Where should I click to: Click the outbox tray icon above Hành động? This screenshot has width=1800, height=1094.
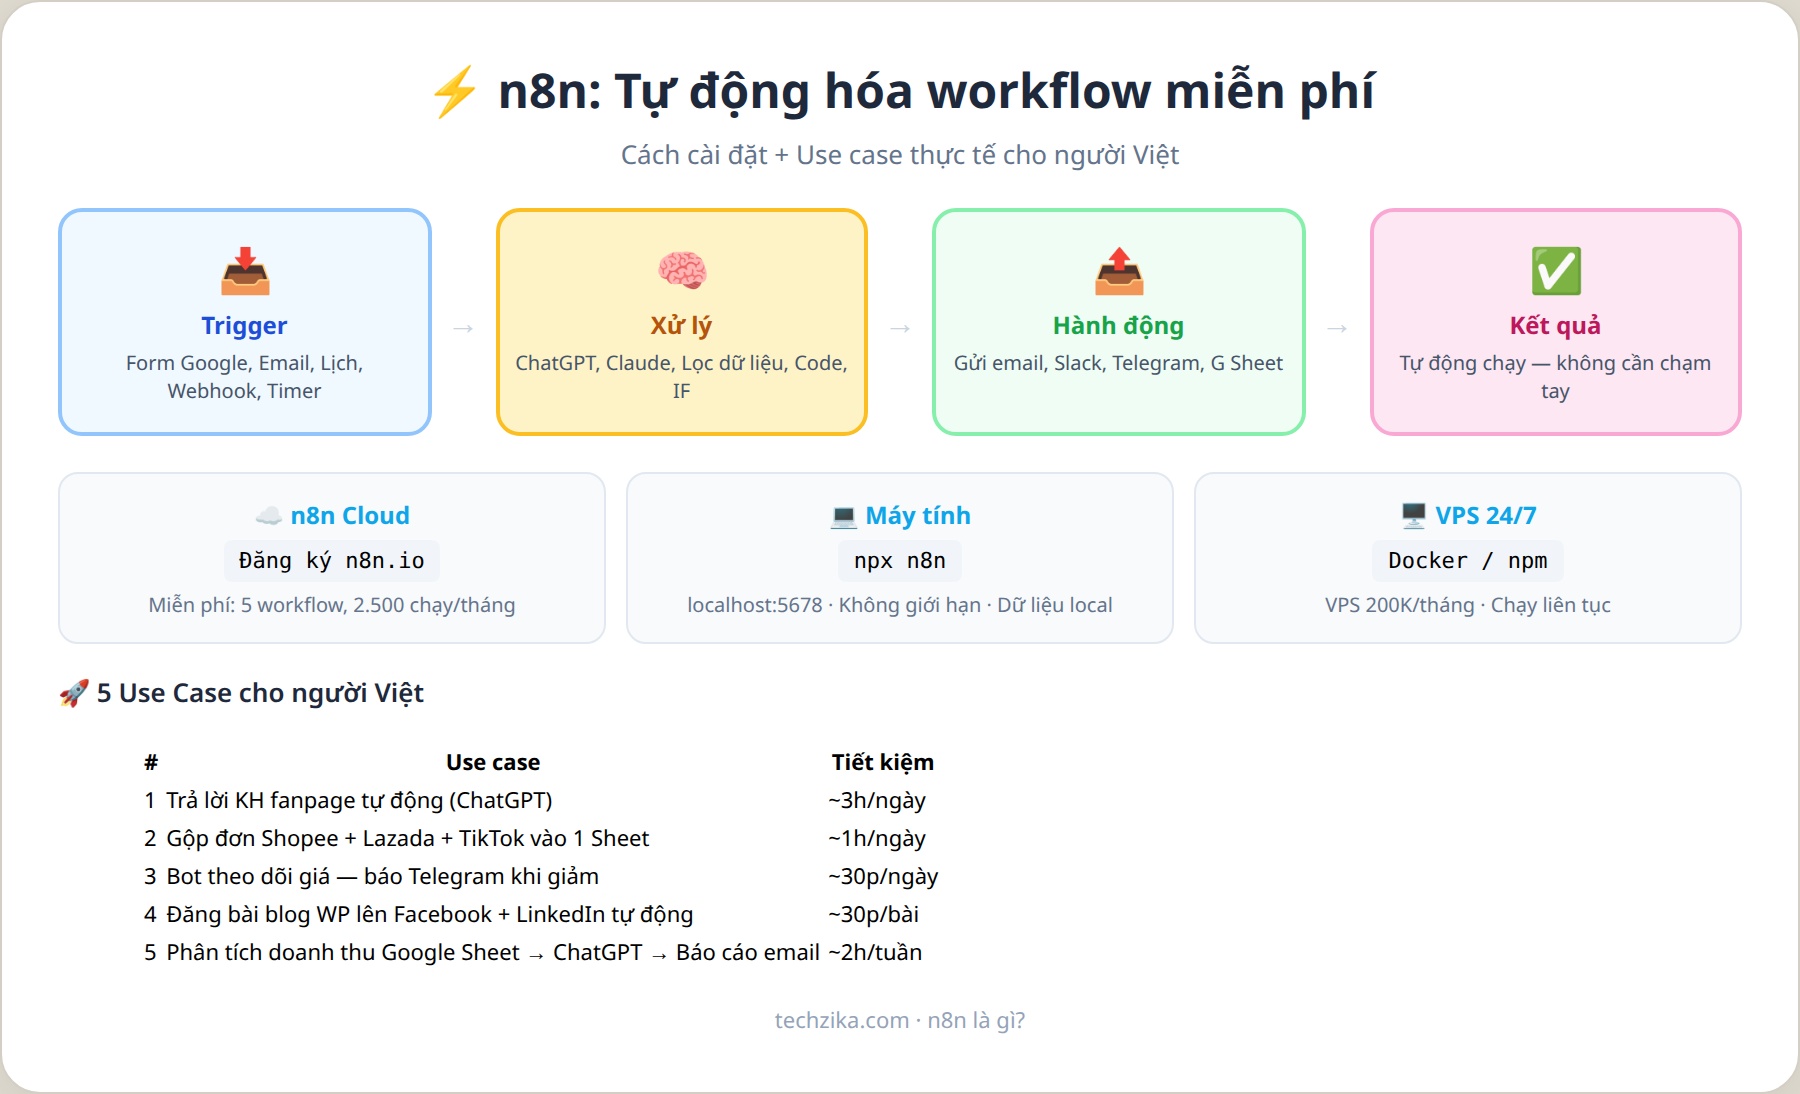pyautogui.click(x=1119, y=271)
